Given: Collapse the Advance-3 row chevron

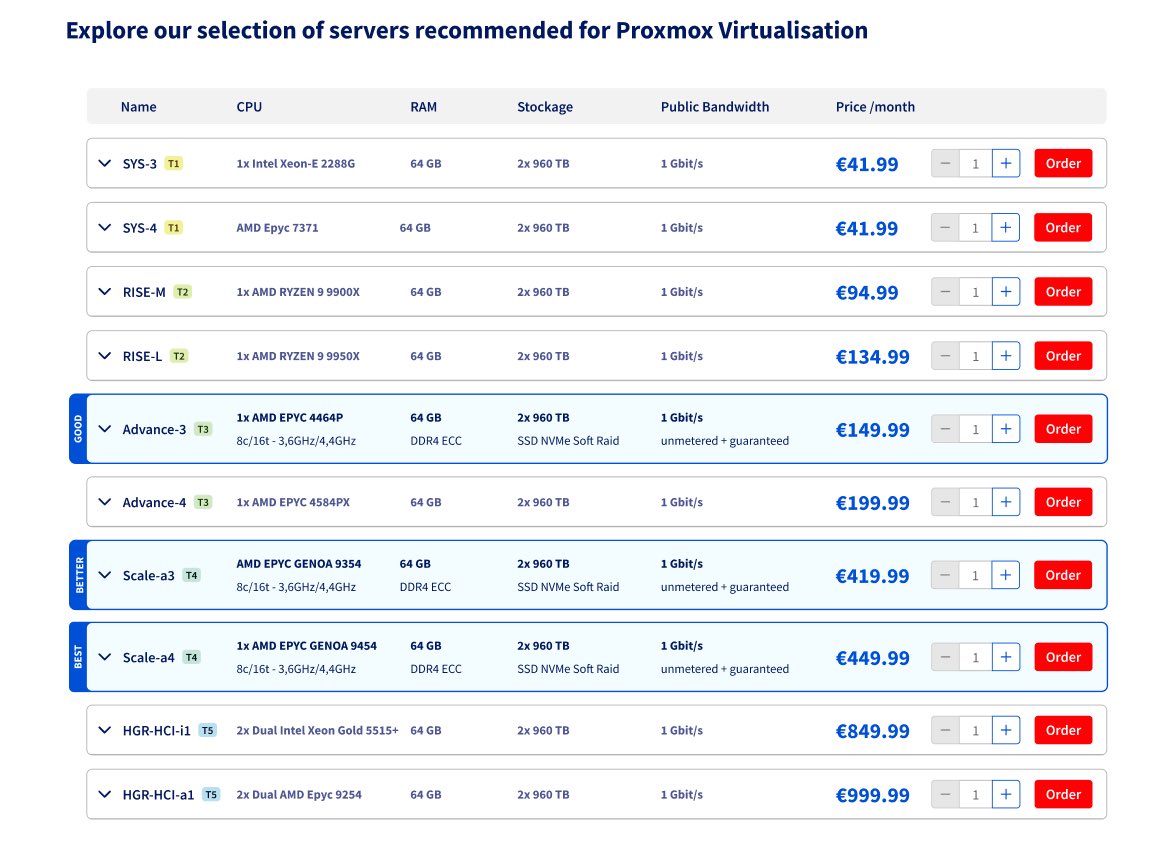Looking at the screenshot, I should [105, 429].
